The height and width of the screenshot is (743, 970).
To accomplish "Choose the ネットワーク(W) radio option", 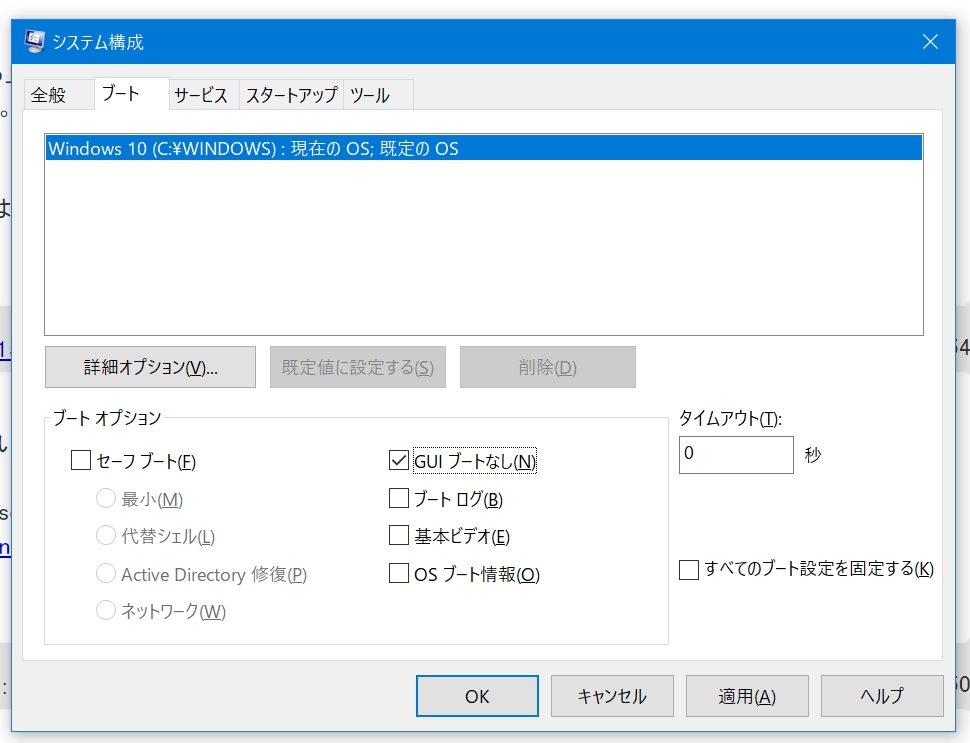I will coord(106,611).
